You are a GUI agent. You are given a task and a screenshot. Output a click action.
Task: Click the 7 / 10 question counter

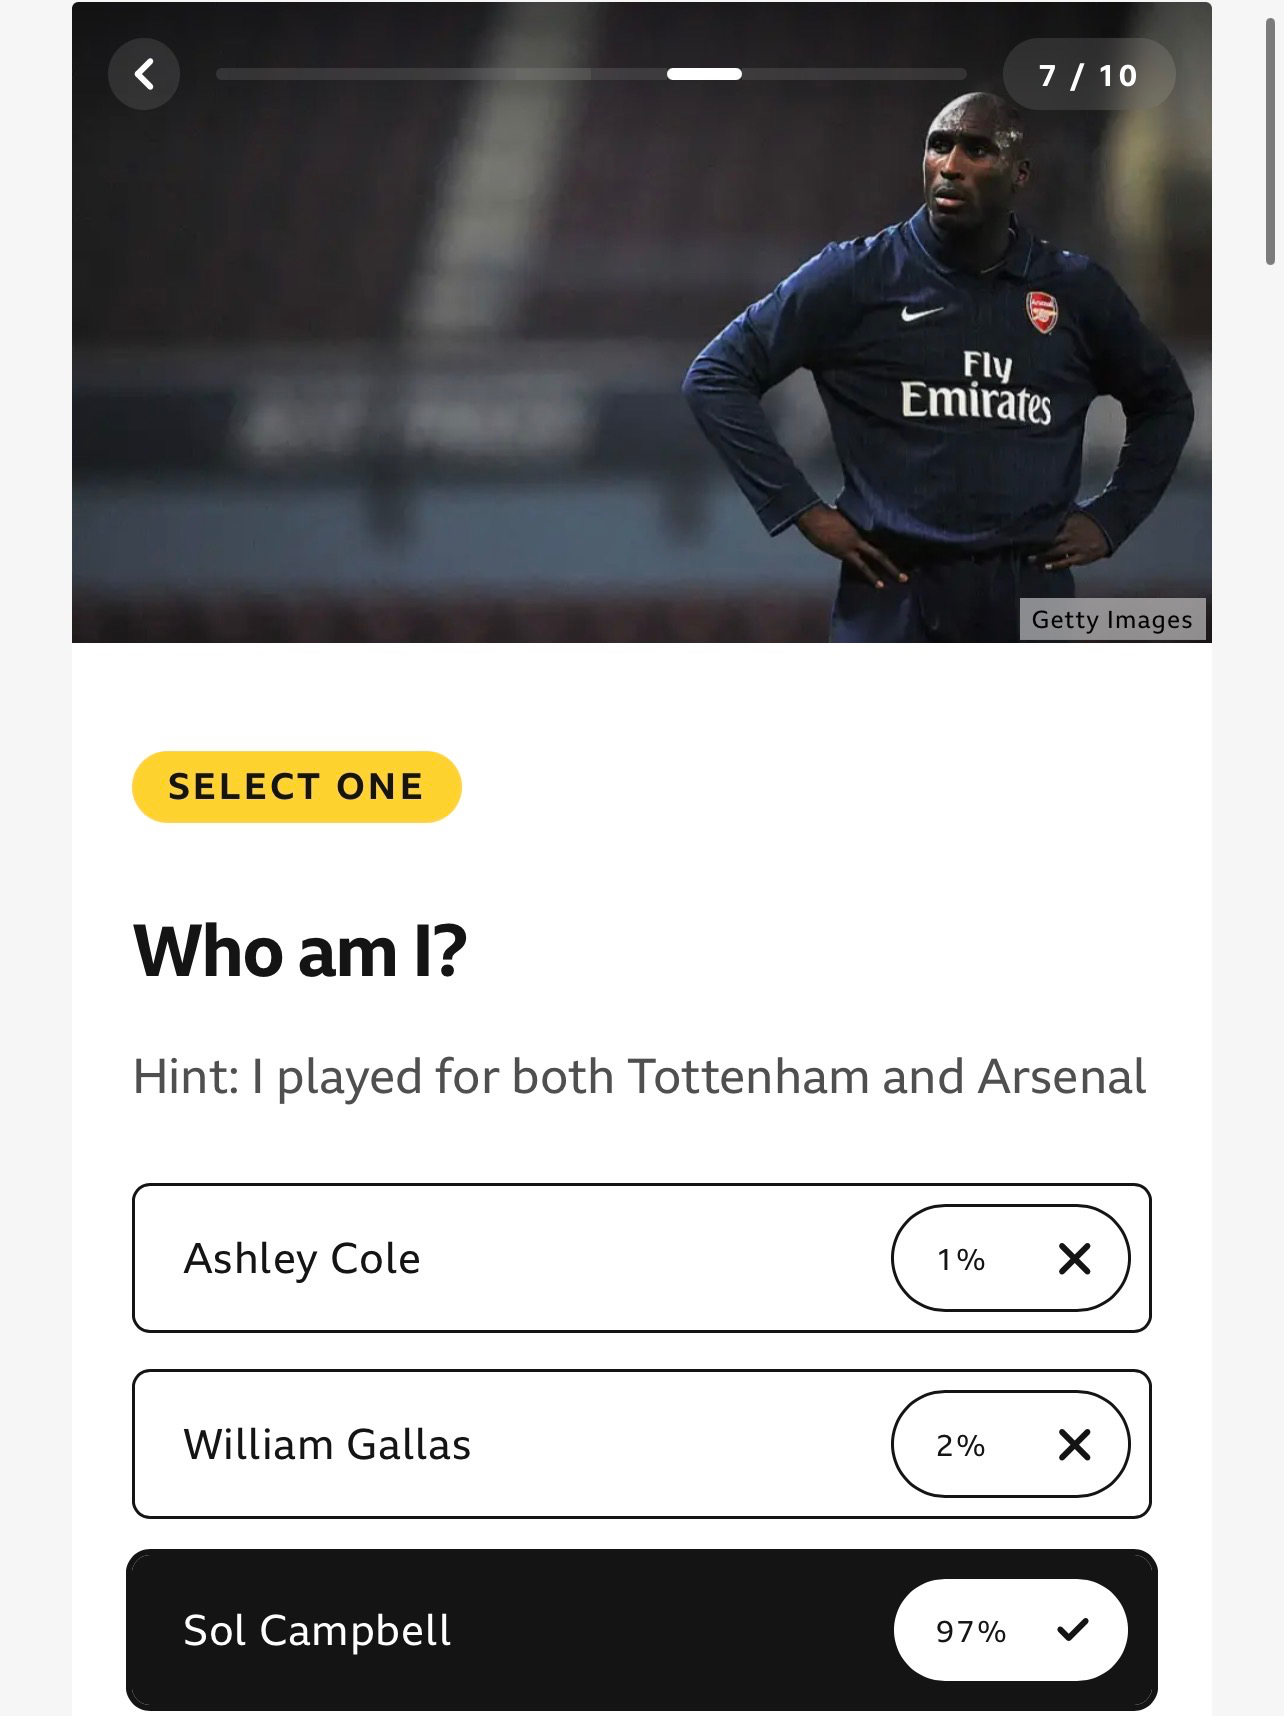1088,75
